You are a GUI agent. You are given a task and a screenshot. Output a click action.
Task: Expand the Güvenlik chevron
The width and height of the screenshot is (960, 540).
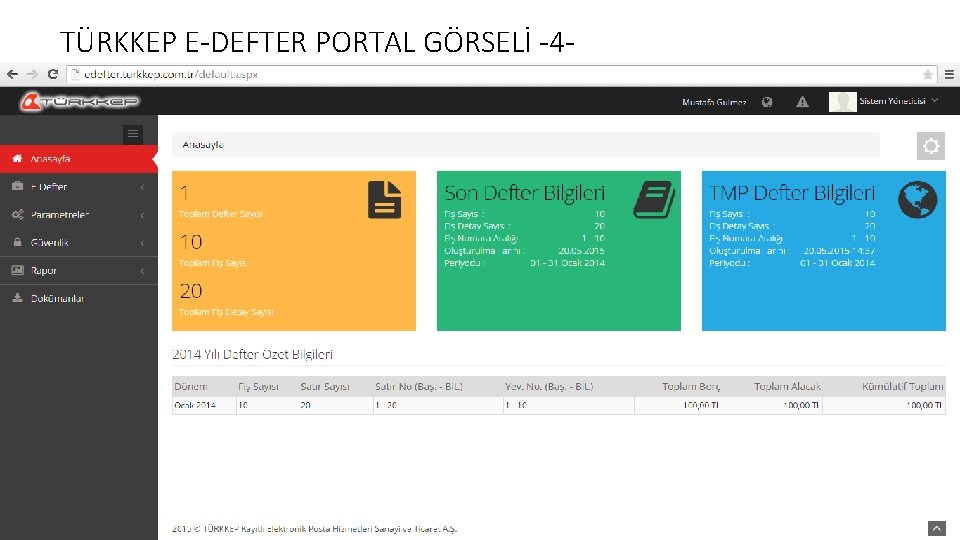142,243
